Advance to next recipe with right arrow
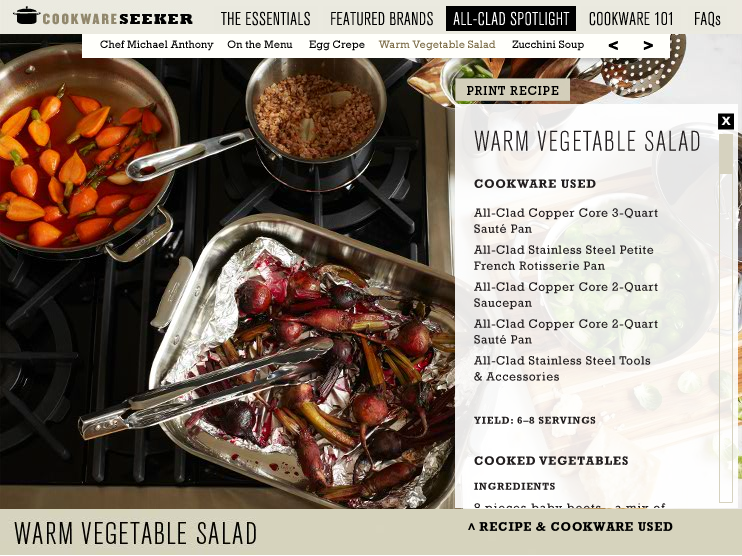742x556 pixels. [648, 45]
